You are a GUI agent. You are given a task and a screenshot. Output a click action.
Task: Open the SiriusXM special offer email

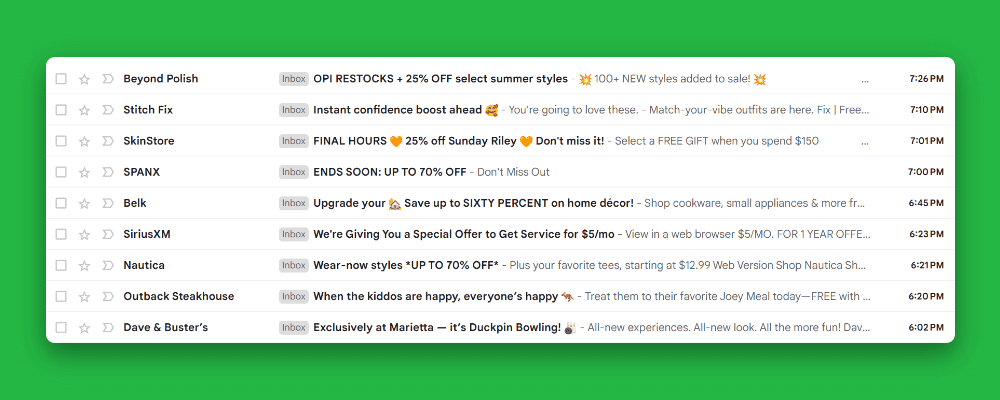point(465,234)
